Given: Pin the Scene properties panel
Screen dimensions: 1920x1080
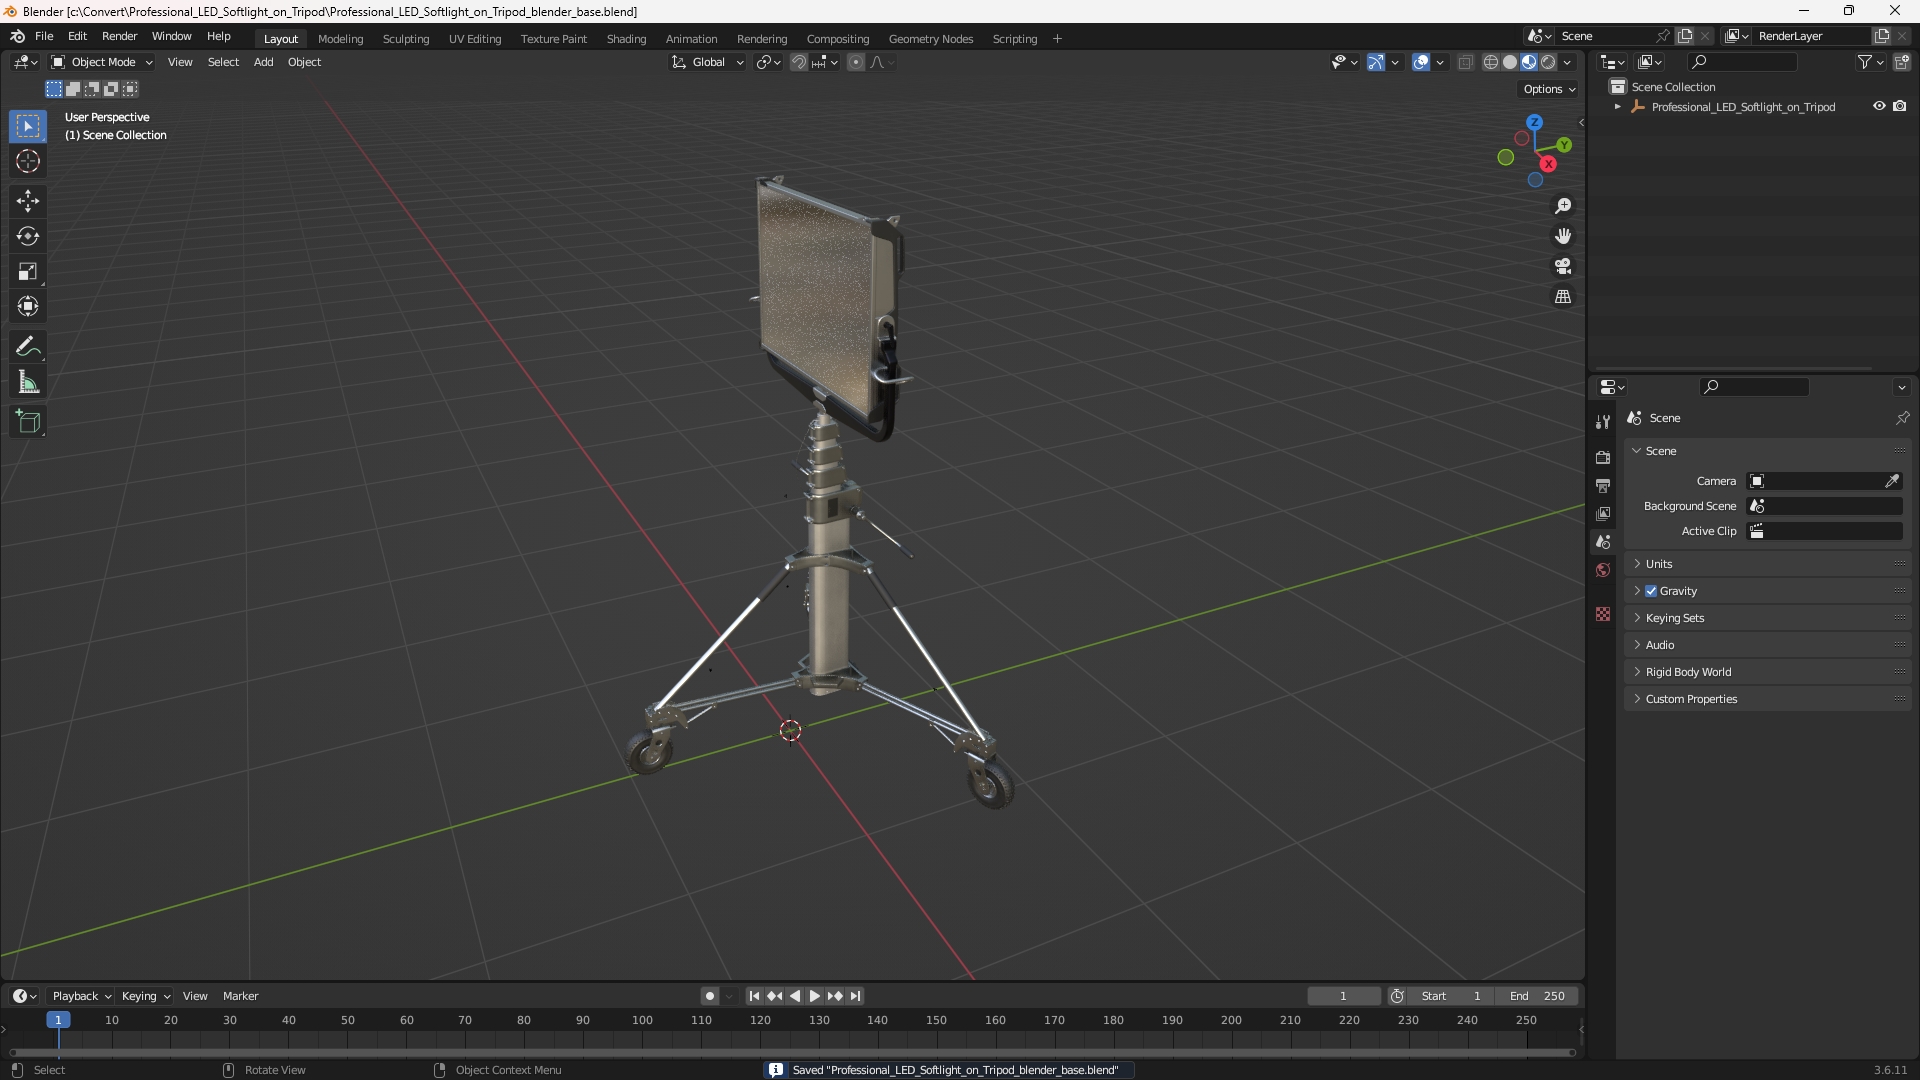Looking at the screenshot, I should pos(1902,418).
